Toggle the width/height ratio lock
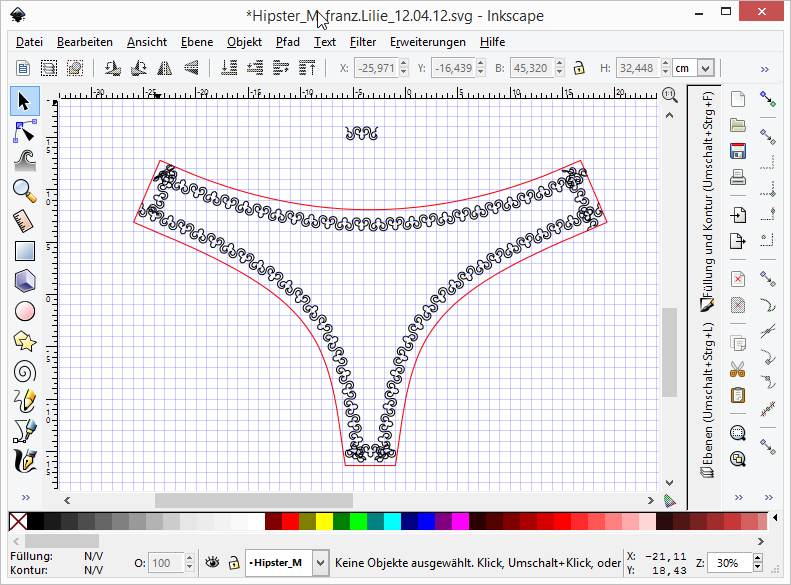This screenshot has width=791, height=585. click(578, 68)
